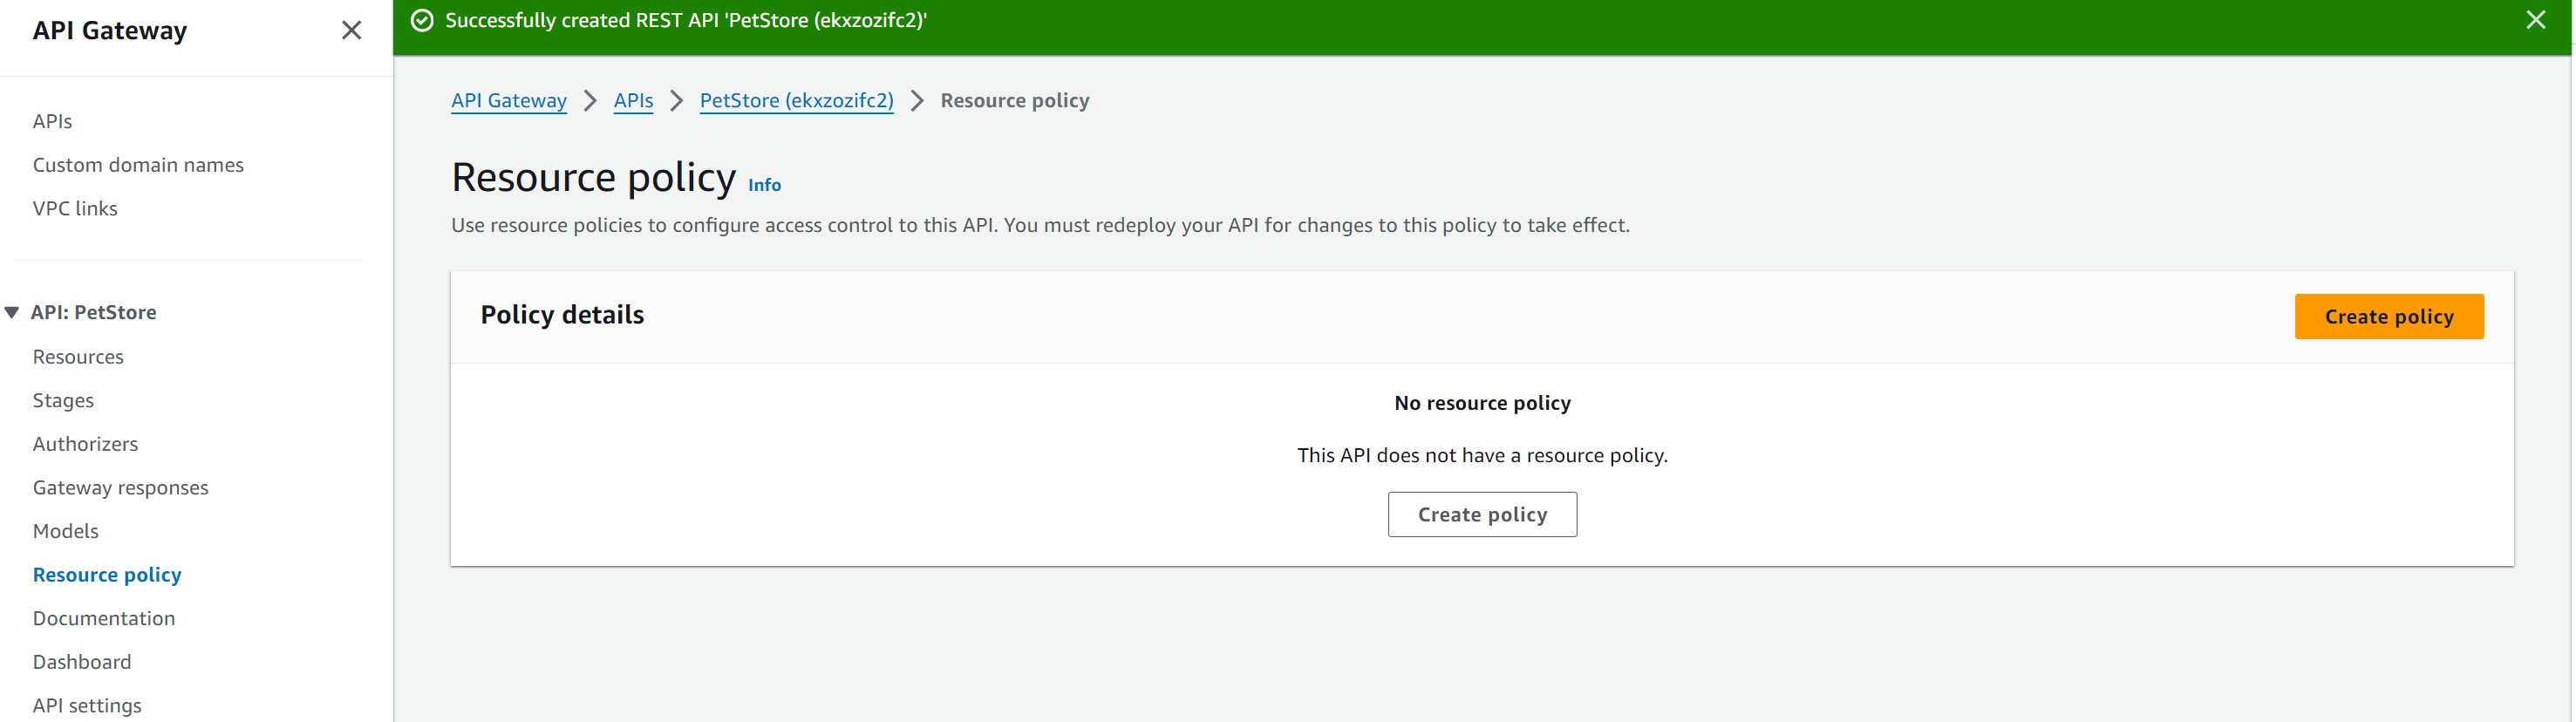Go to VPC links in sidebar
This screenshot has height=722, width=2576.
pyautogui.click(x=75, y=208)
